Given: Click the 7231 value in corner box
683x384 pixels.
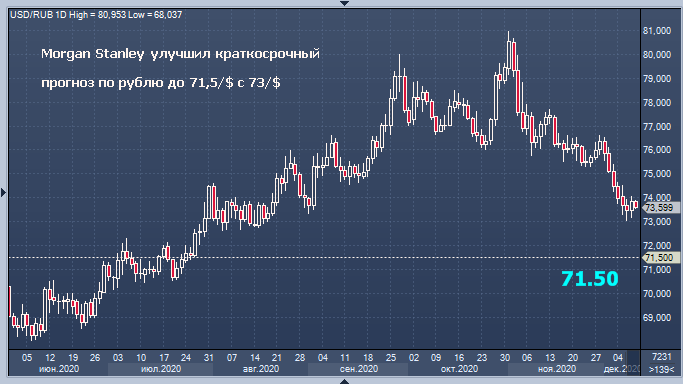Looking at the screenshot, I should click(662, 357).
